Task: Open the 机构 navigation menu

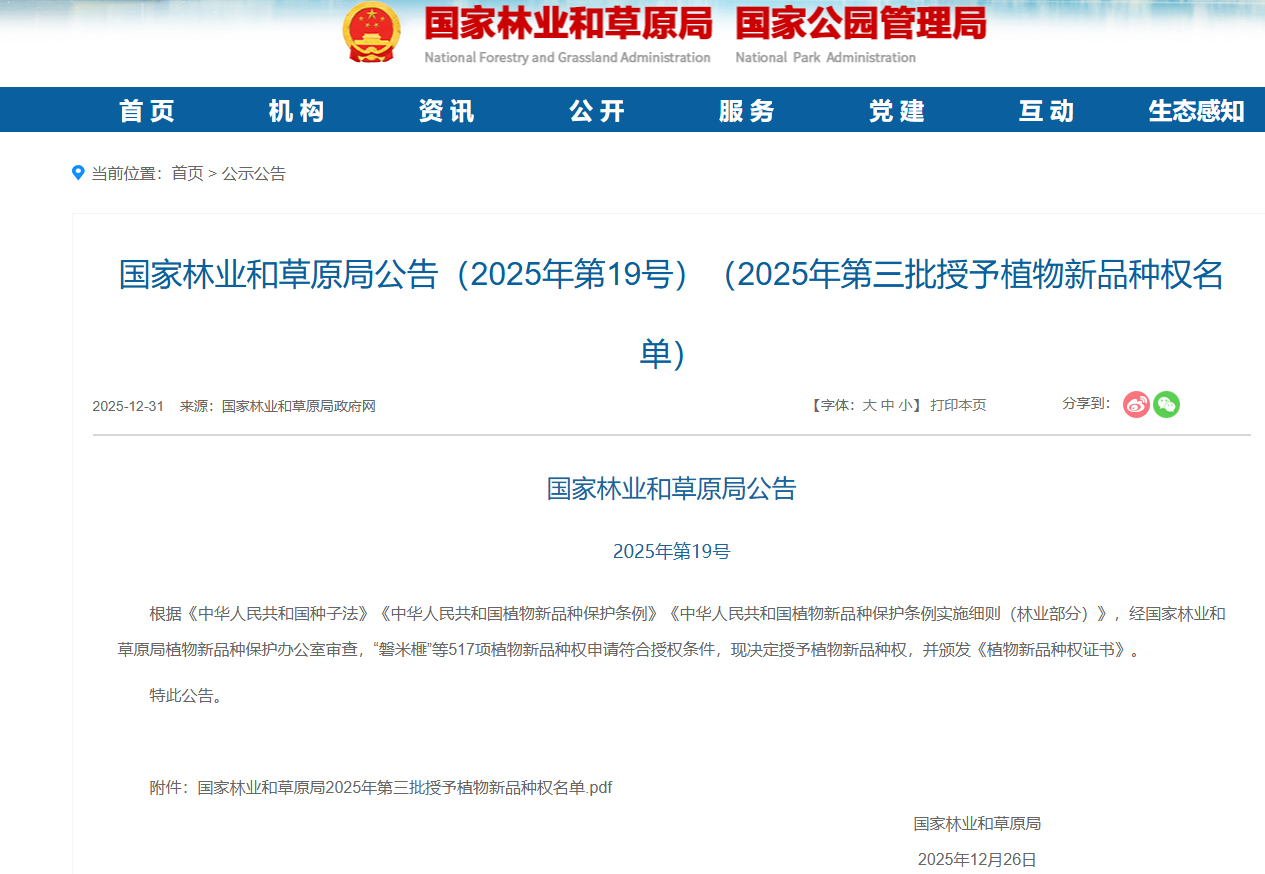Action: [297, 111]
